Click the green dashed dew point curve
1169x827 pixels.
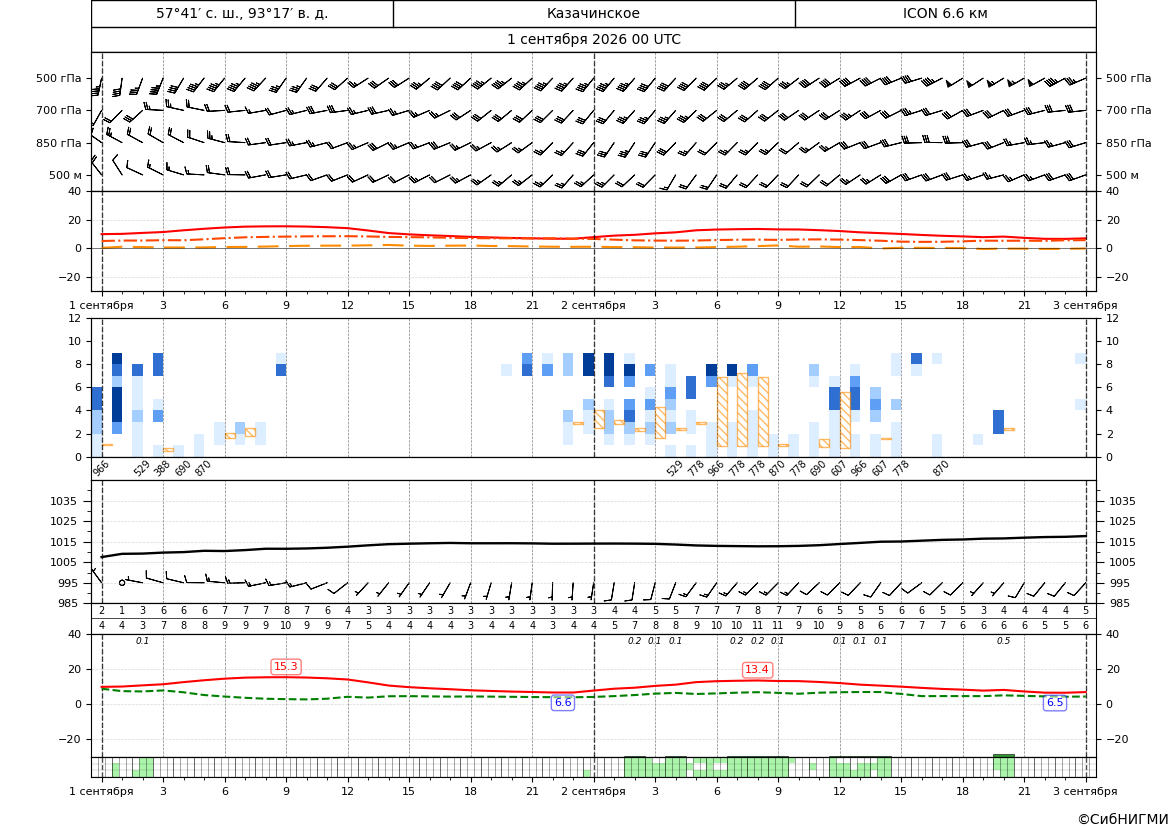point(593,695)
